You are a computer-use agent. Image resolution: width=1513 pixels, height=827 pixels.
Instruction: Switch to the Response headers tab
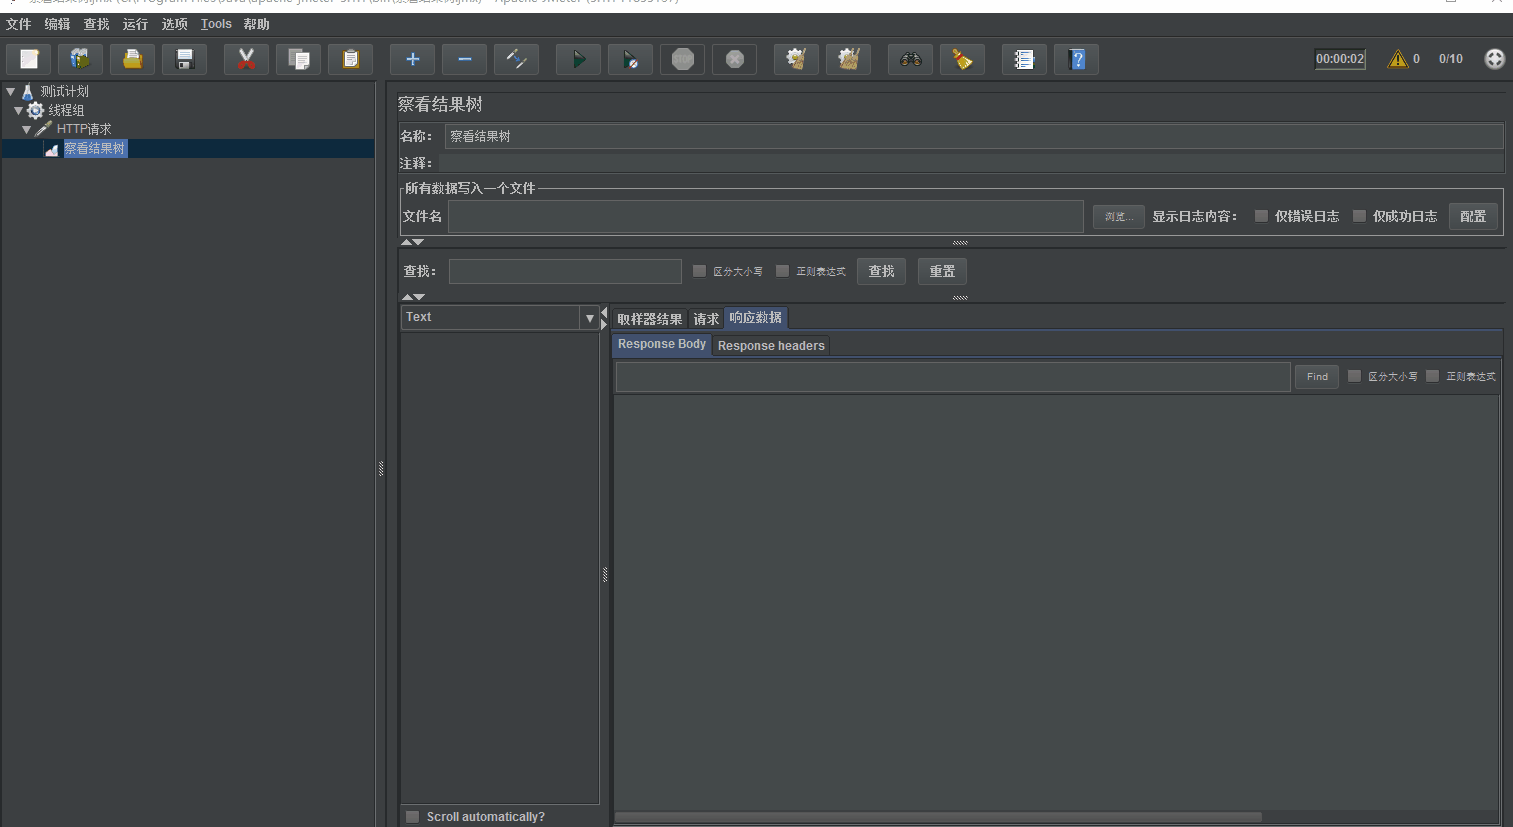click(x=771, y=346)
